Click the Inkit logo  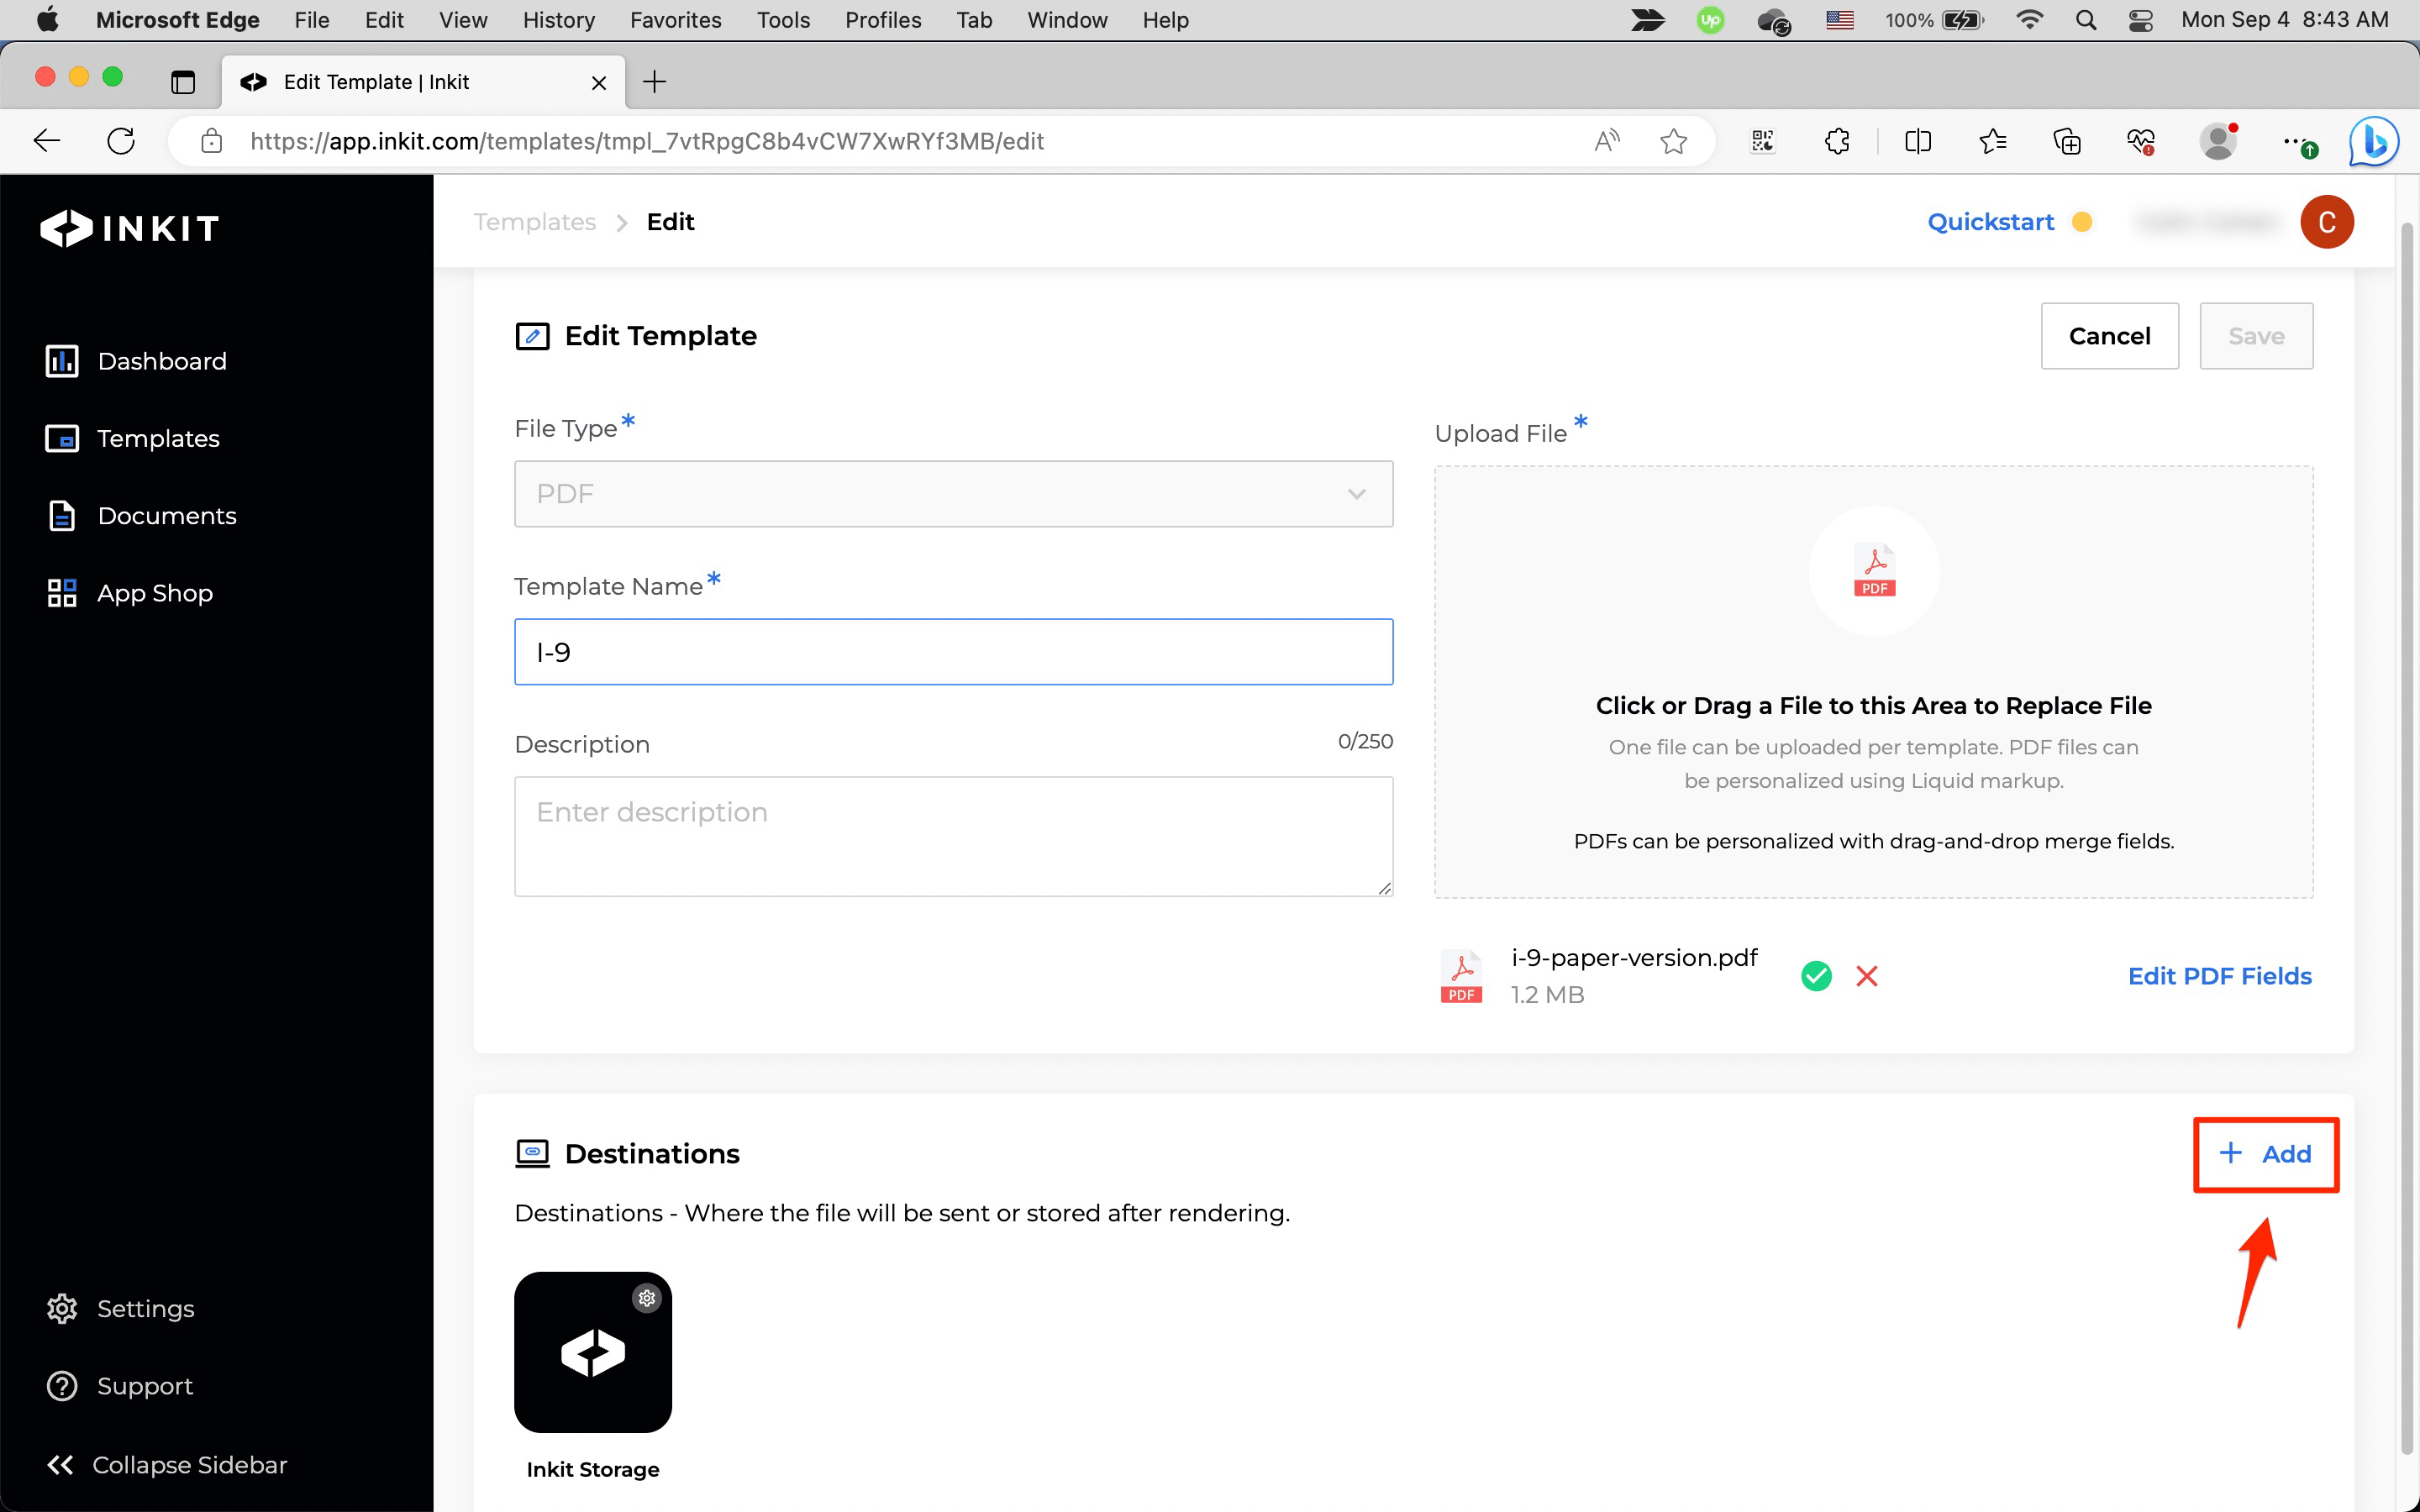[x=130, y=228]
